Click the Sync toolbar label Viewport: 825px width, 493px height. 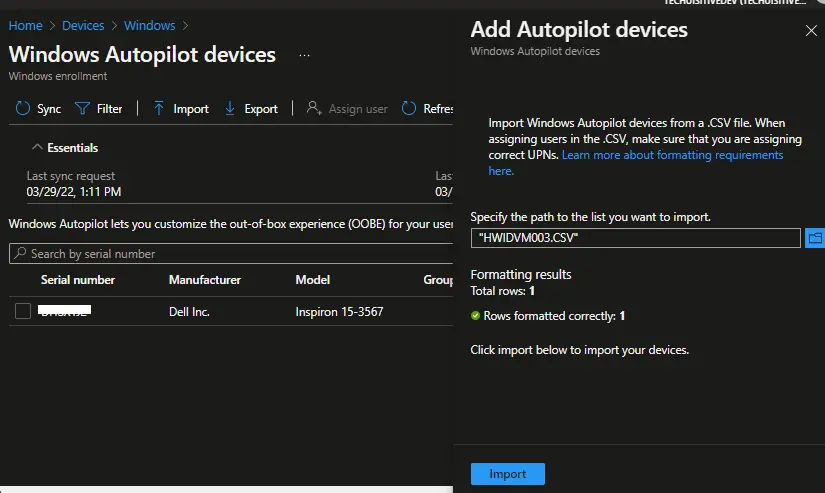pos(49,109)
